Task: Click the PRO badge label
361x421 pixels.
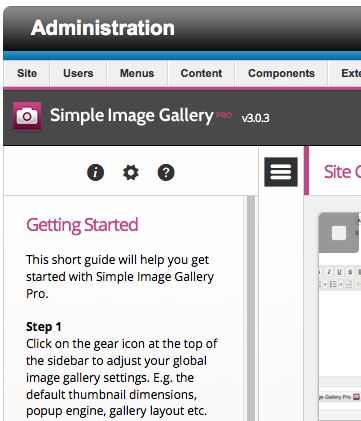Action: tap(224, 115)
